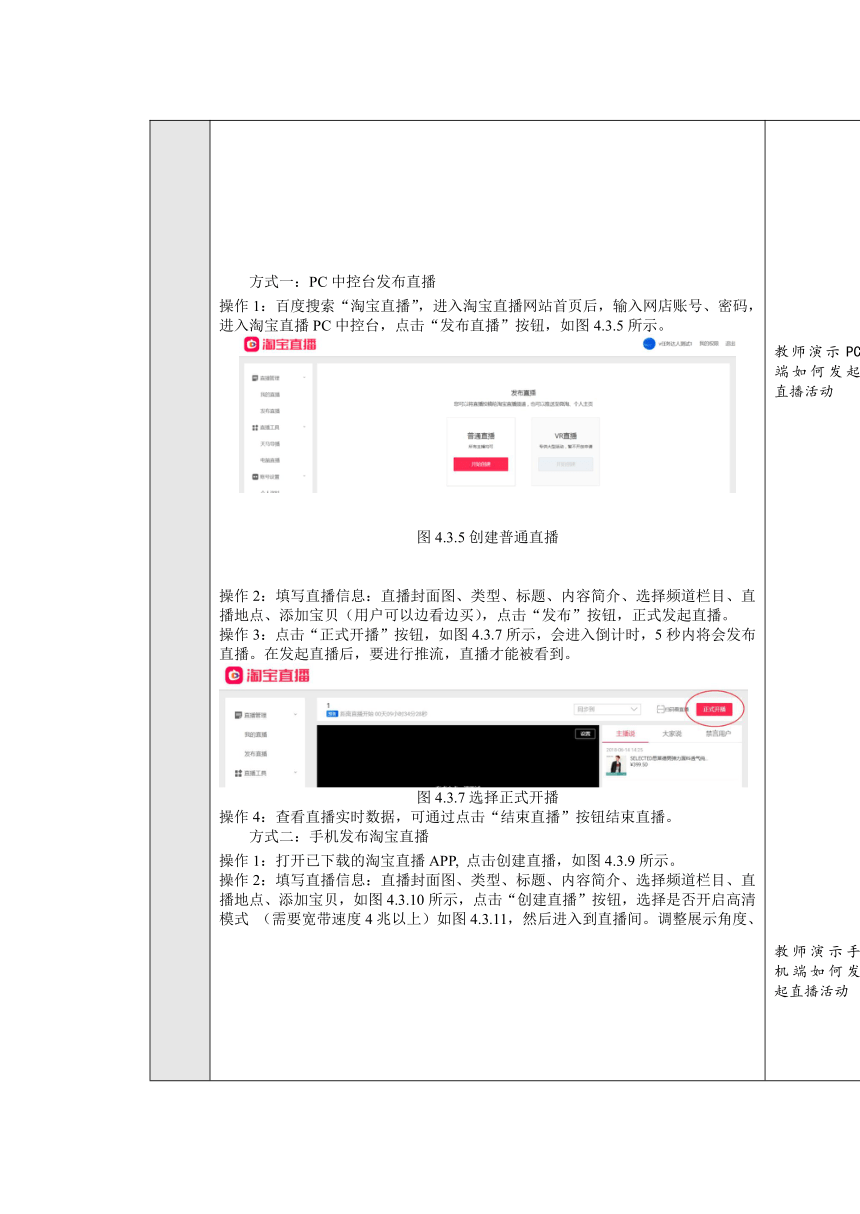860x1214 pixels.
Task: Click the red 正式开播 button
Action: (714, 709)
